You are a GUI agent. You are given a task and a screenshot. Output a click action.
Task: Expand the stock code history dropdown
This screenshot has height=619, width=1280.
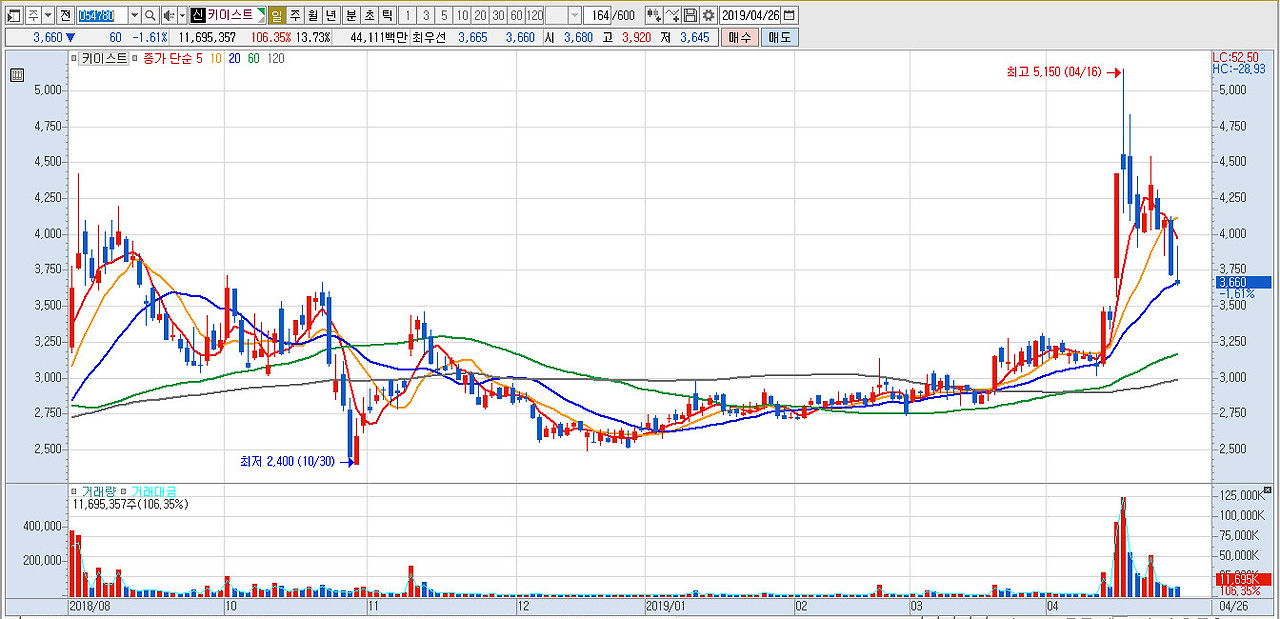coord(134,16)
